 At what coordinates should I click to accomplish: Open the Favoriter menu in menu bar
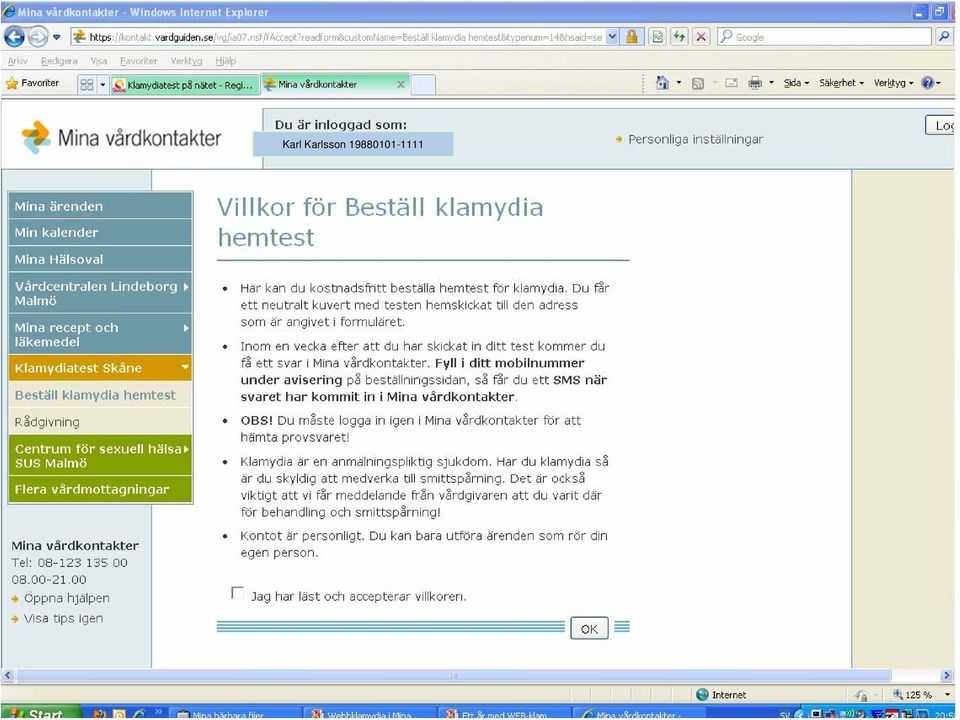click(x=138, y=61)
